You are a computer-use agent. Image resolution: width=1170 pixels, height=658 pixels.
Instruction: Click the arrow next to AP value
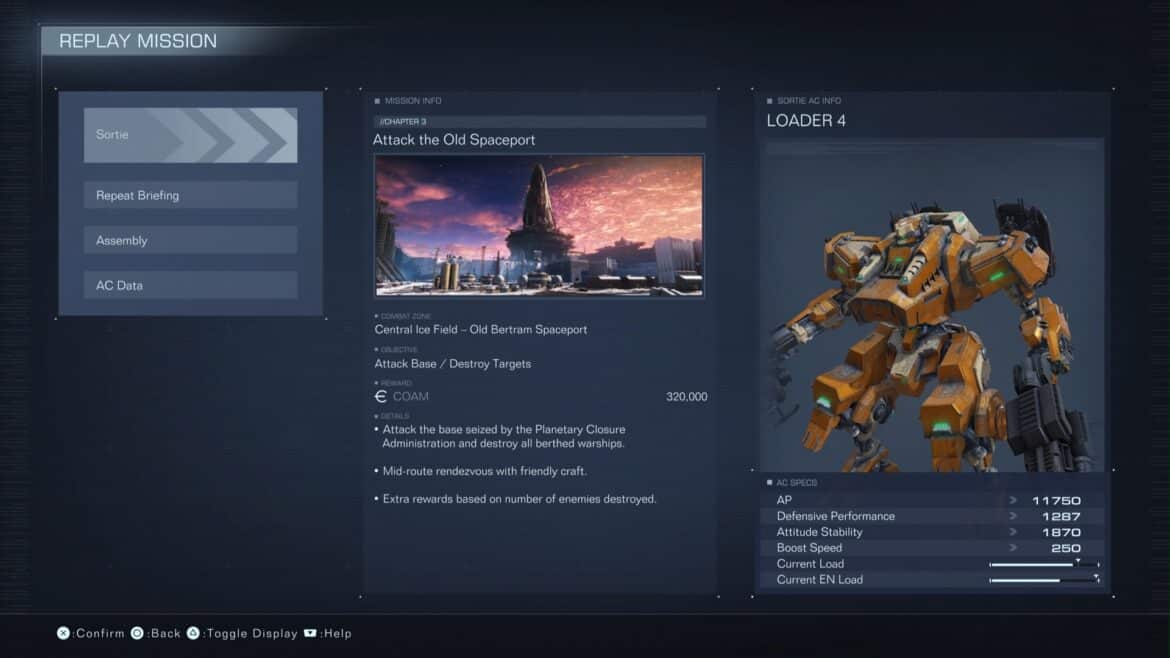coord(1013,500)
